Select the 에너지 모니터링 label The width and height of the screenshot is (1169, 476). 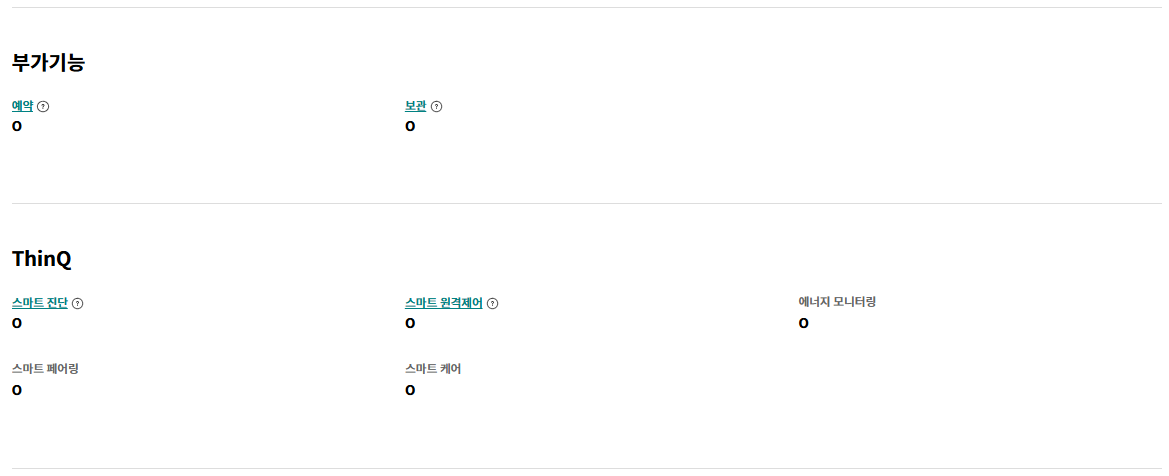coord(836,301)
